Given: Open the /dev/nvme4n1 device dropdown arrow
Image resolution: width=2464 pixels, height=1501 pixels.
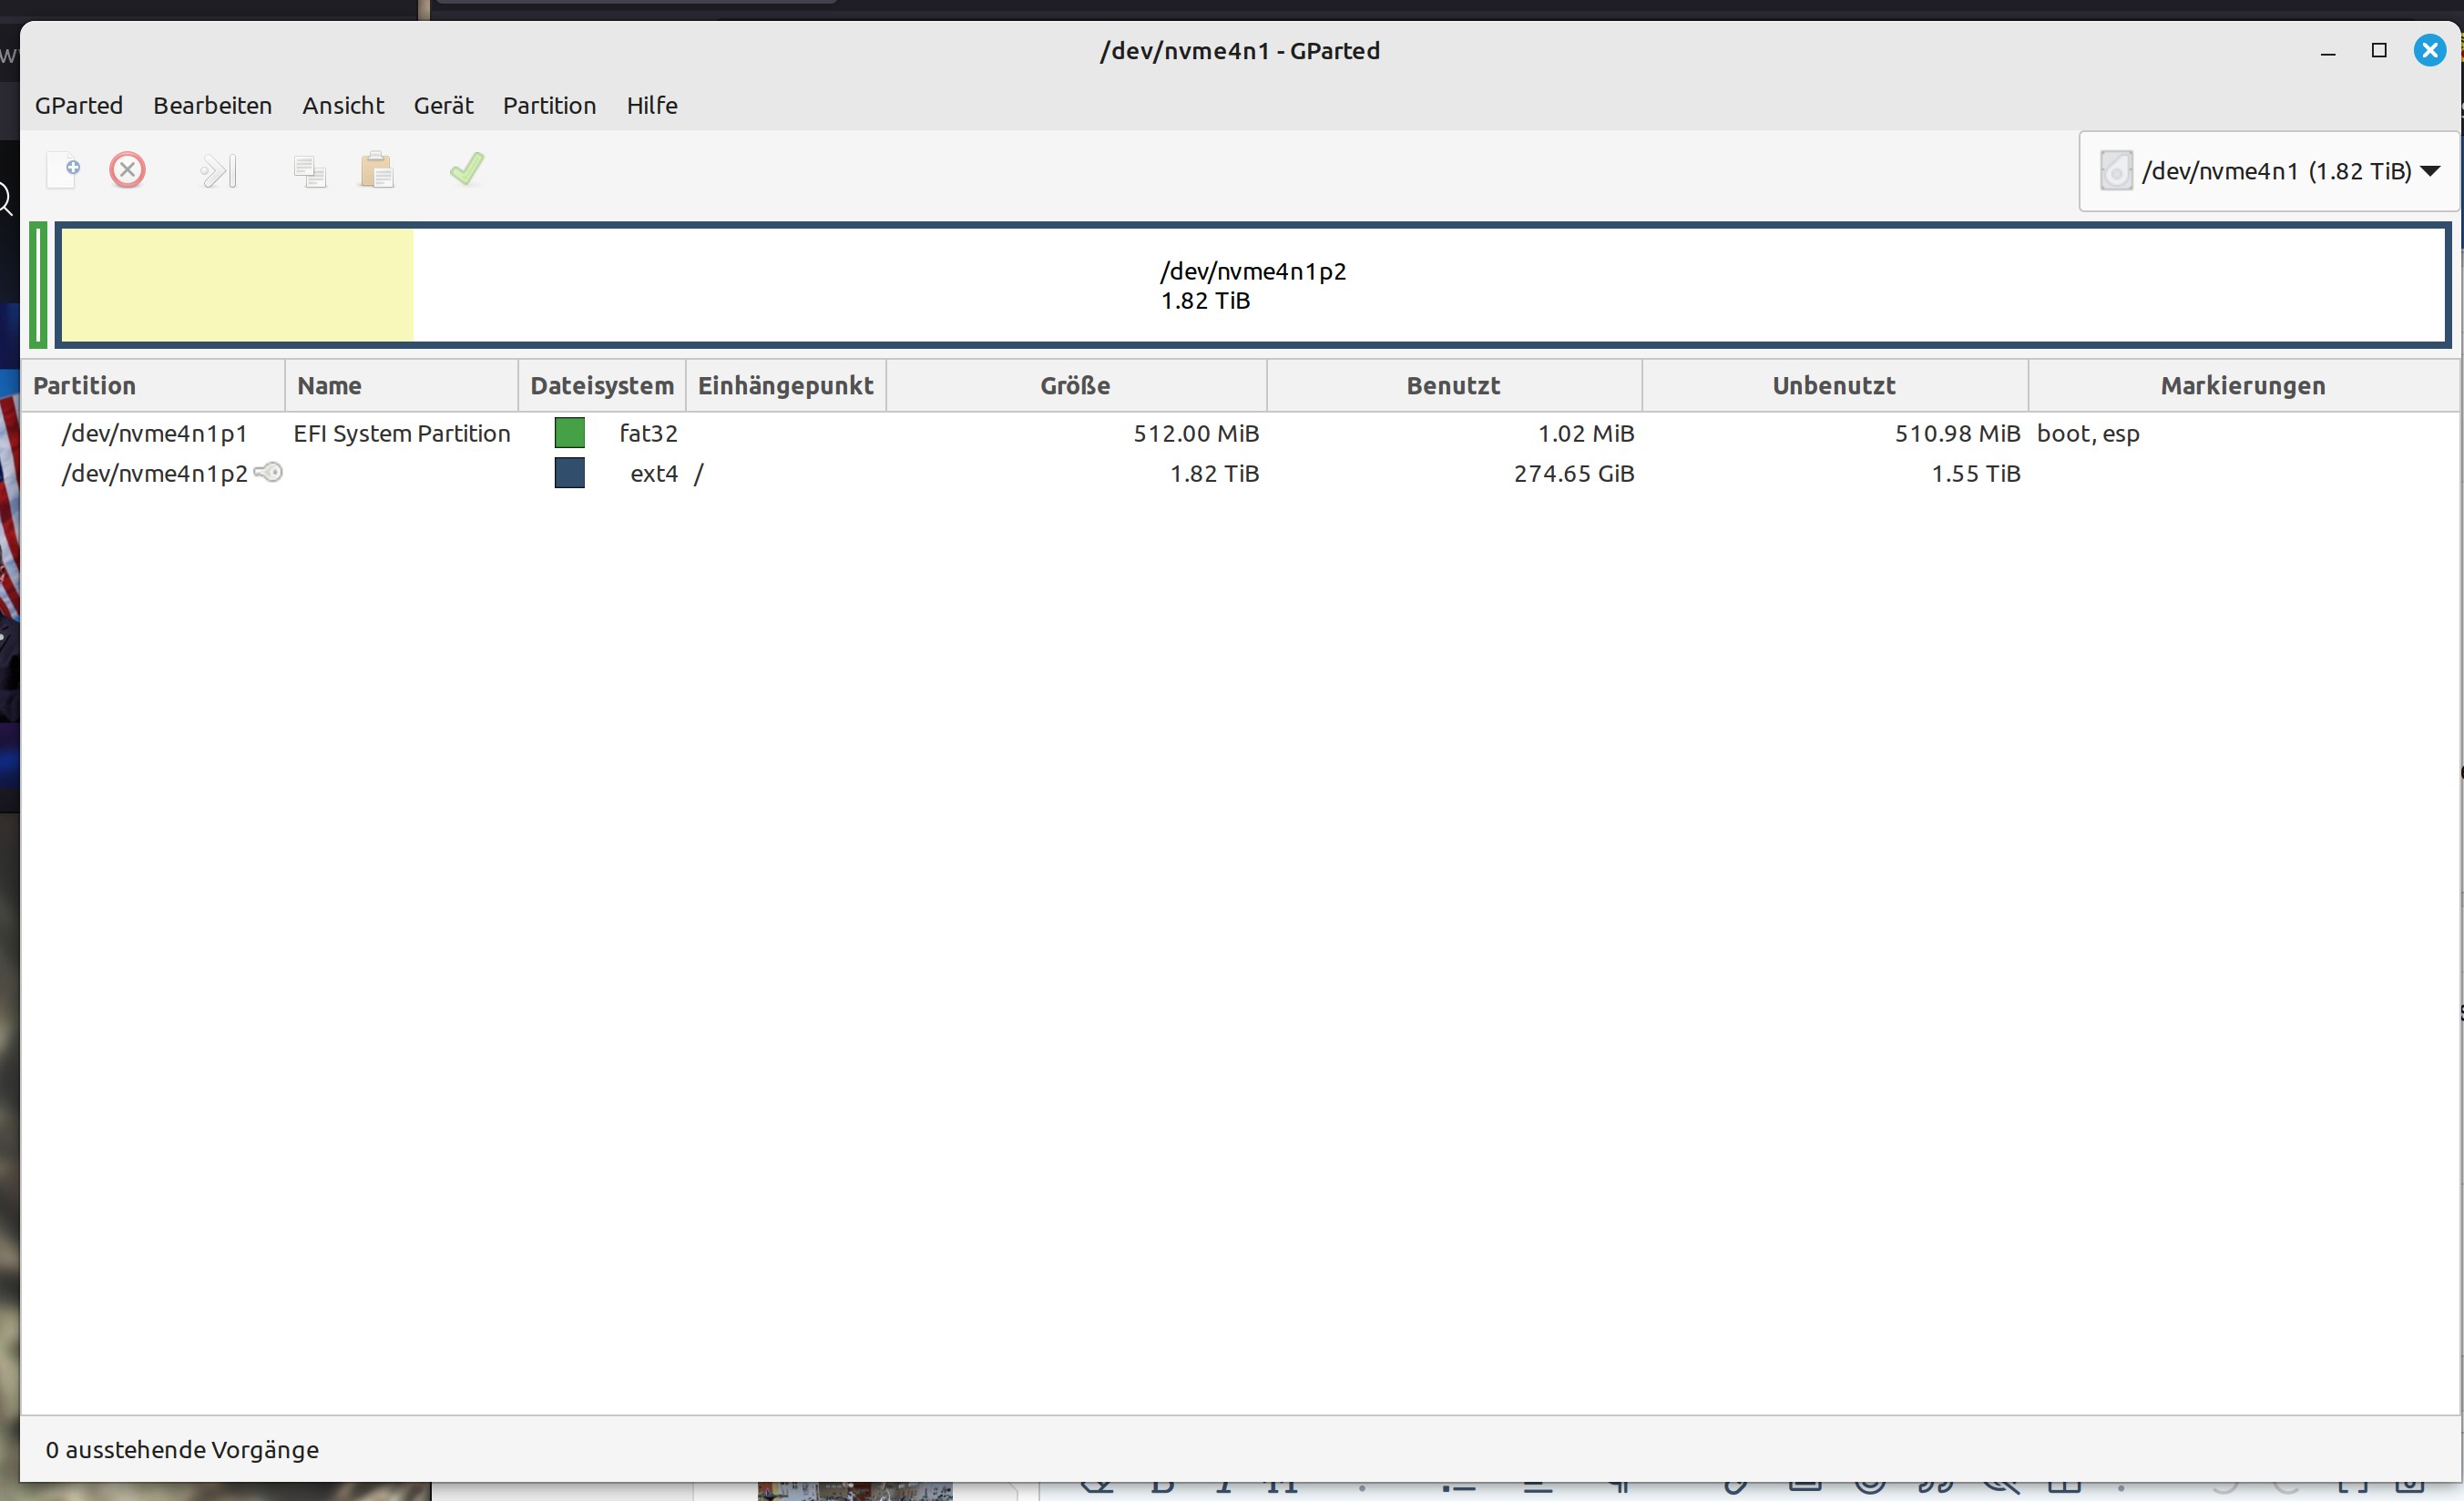Looking at the screenshot, I should [2430, 171].
